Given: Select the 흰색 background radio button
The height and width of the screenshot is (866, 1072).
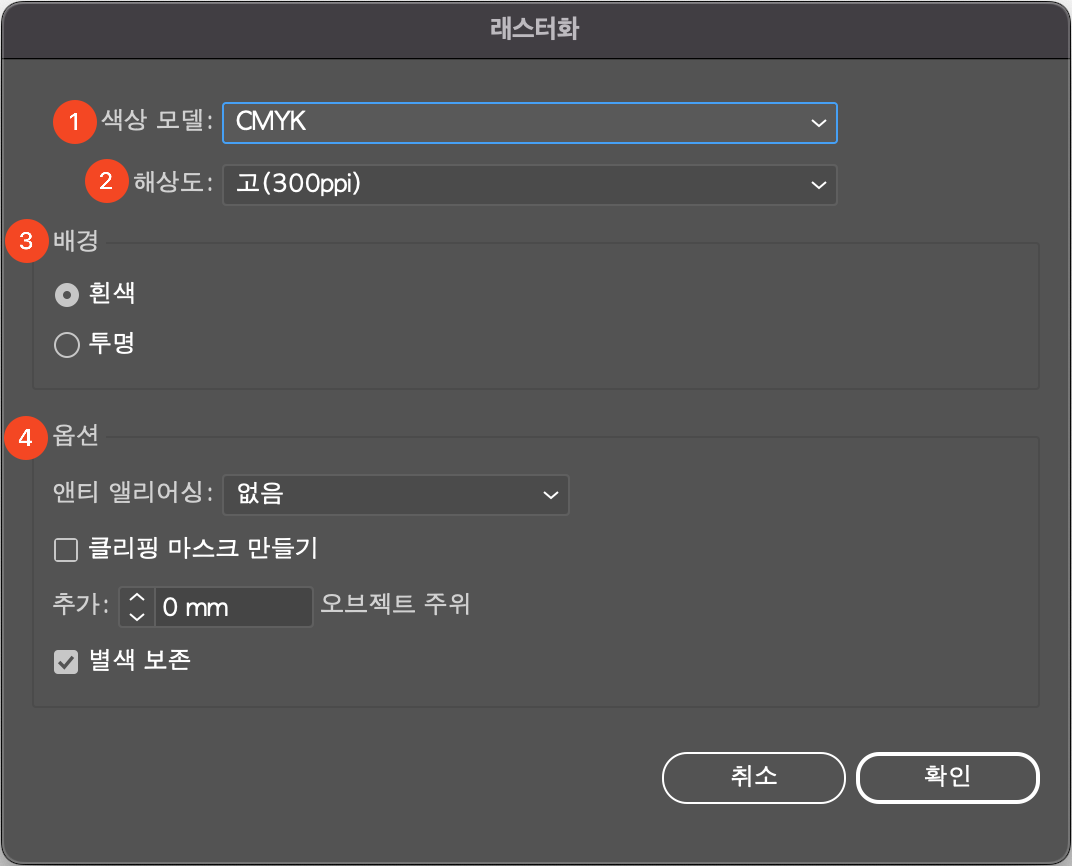Looking at the screenshot, I should [x=65, y=294].
